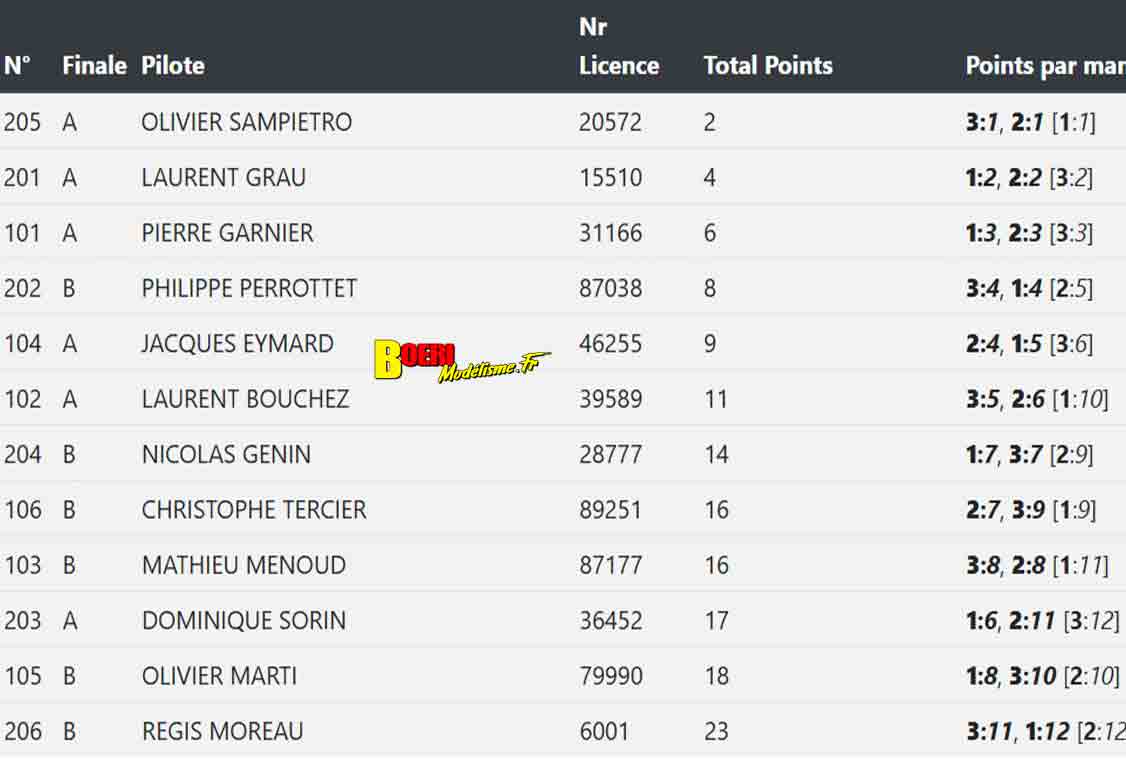Select NICOLAS GENIN row
Screen dimensions: 1126x760
[563, 454]
